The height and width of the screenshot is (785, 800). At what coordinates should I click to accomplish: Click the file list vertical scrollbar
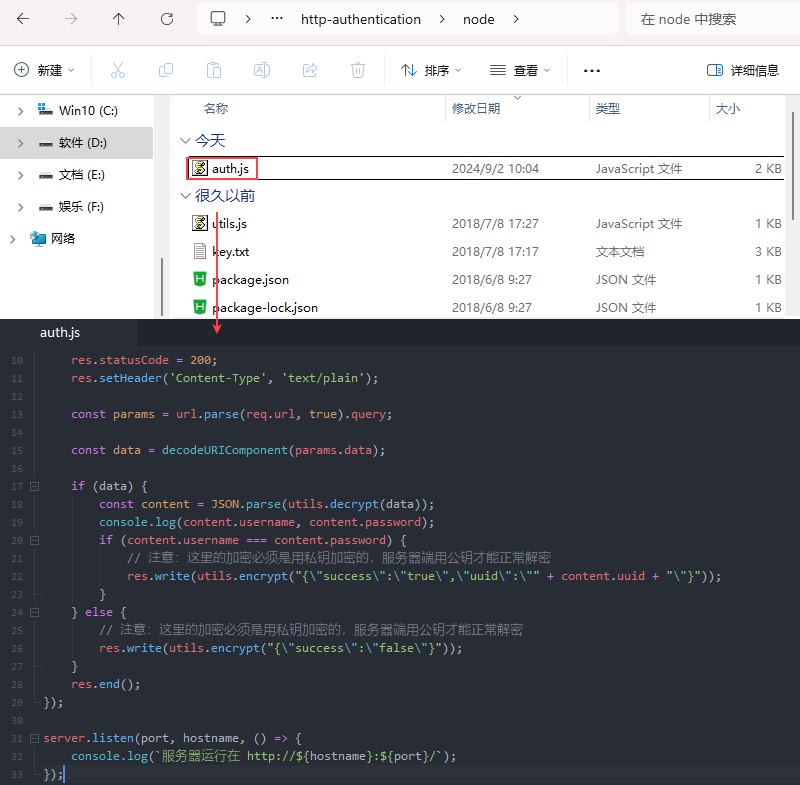click(793, 166)
